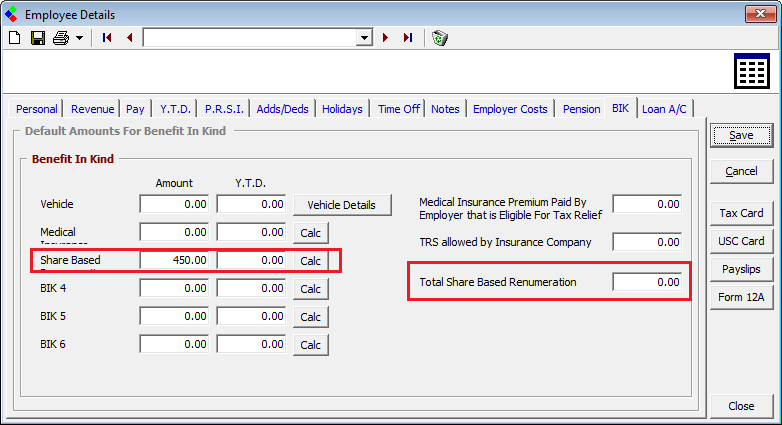This screenshot has width=782, height=425.
Task: Open the calendar grid icon
Action: coord(751,72)
